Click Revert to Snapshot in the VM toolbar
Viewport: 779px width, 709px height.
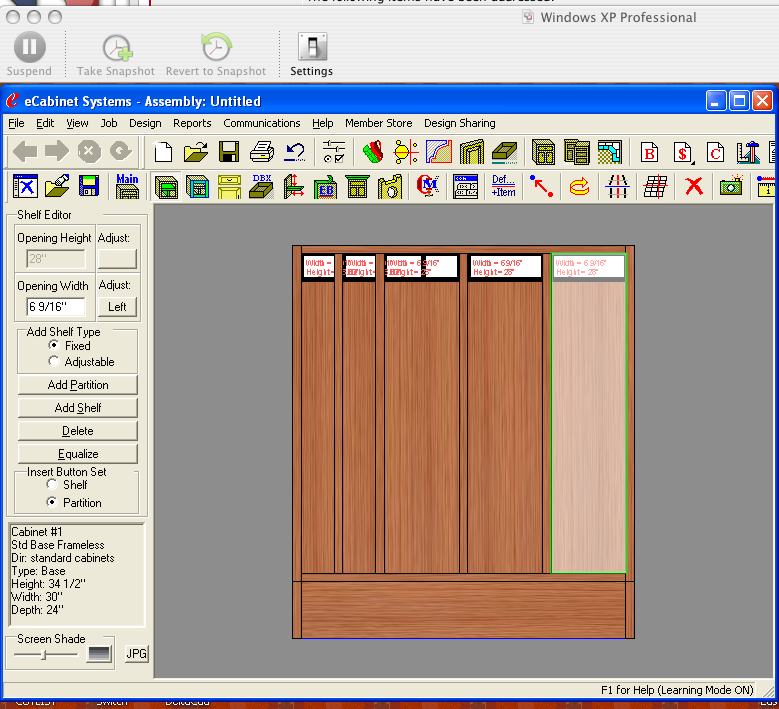[x=216, y=55]
